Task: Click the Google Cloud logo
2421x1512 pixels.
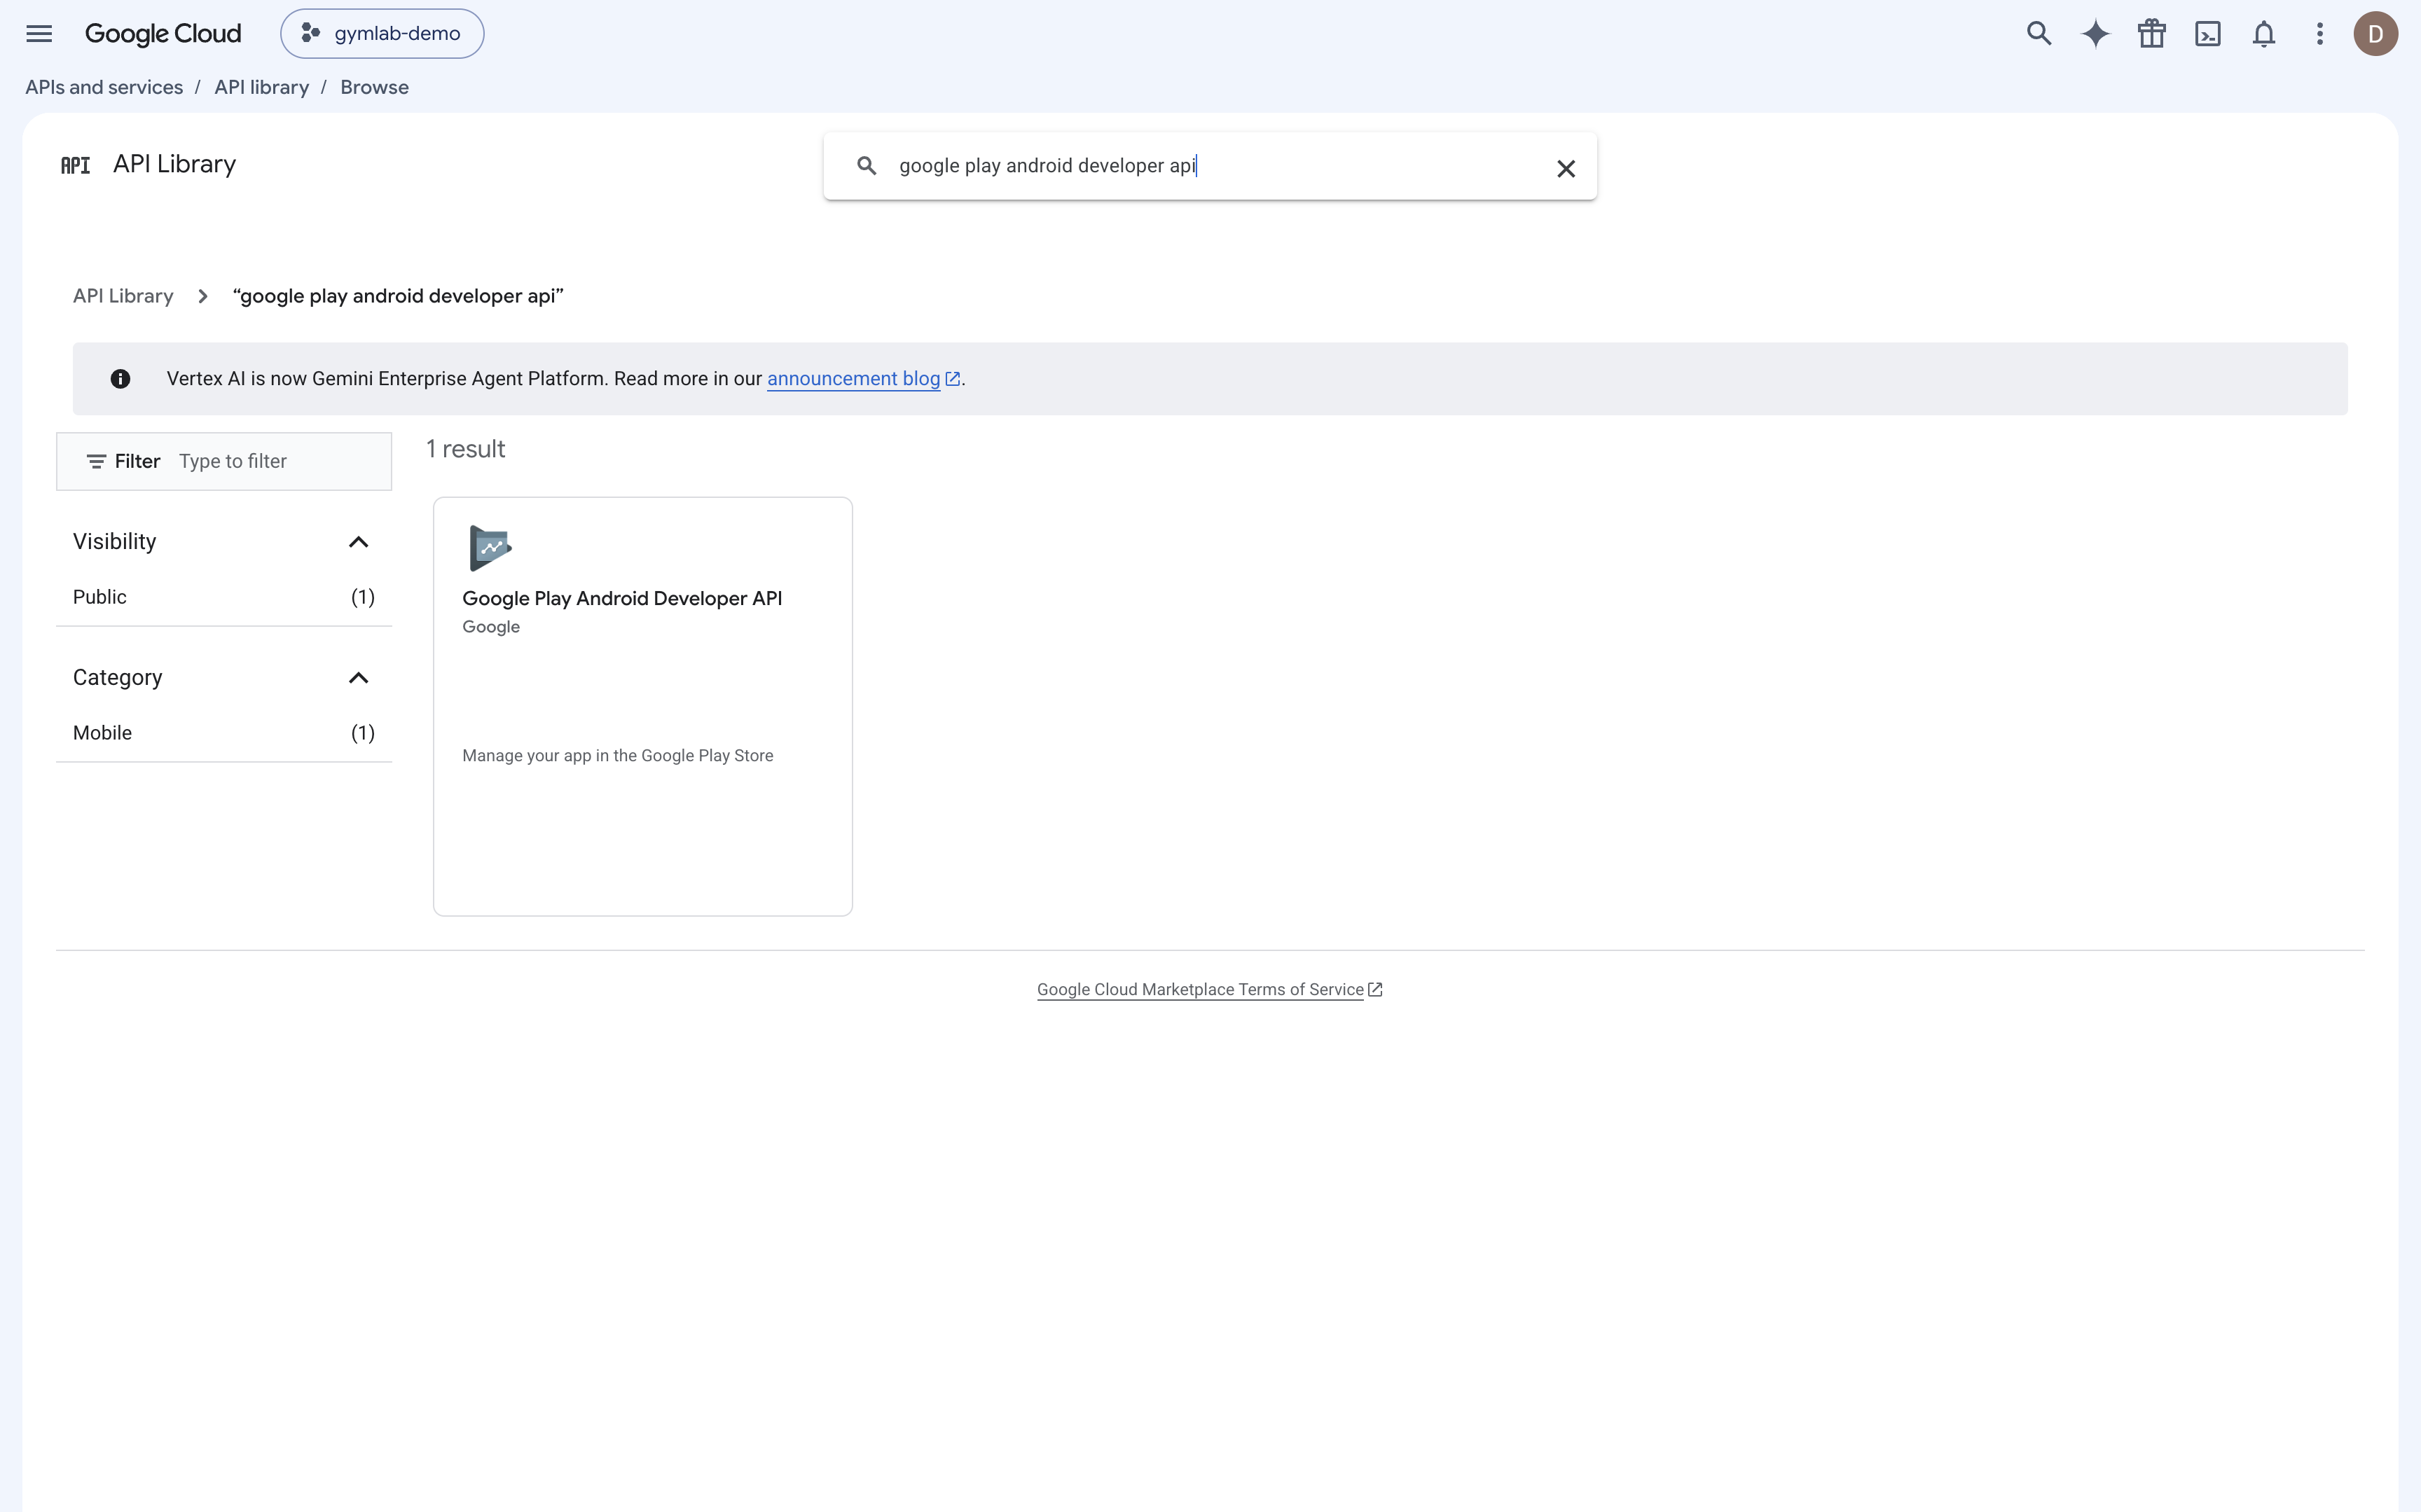Action: point(163,33)
